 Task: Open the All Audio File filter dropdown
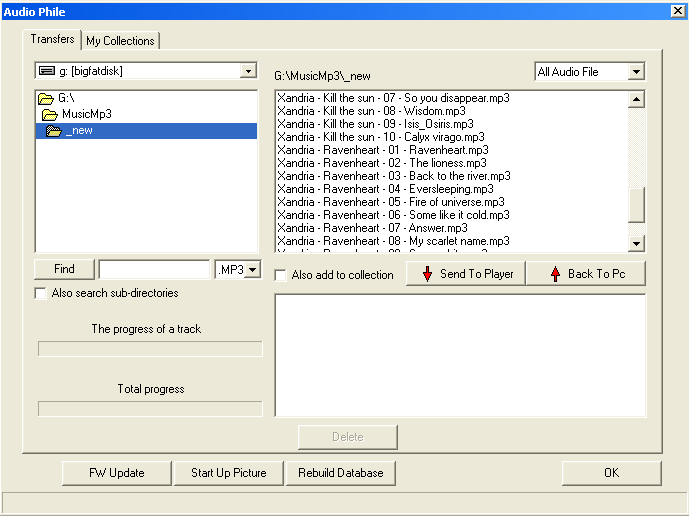click(636, 72)
